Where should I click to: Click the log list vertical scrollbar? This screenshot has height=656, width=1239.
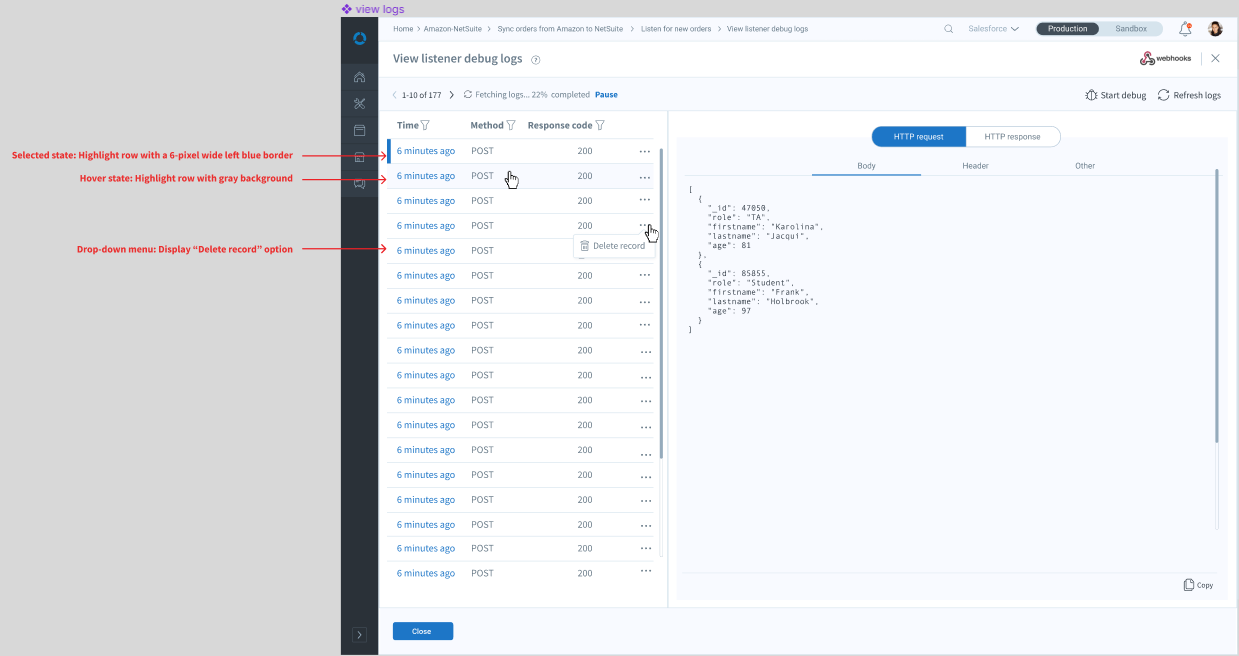[661, 300]
